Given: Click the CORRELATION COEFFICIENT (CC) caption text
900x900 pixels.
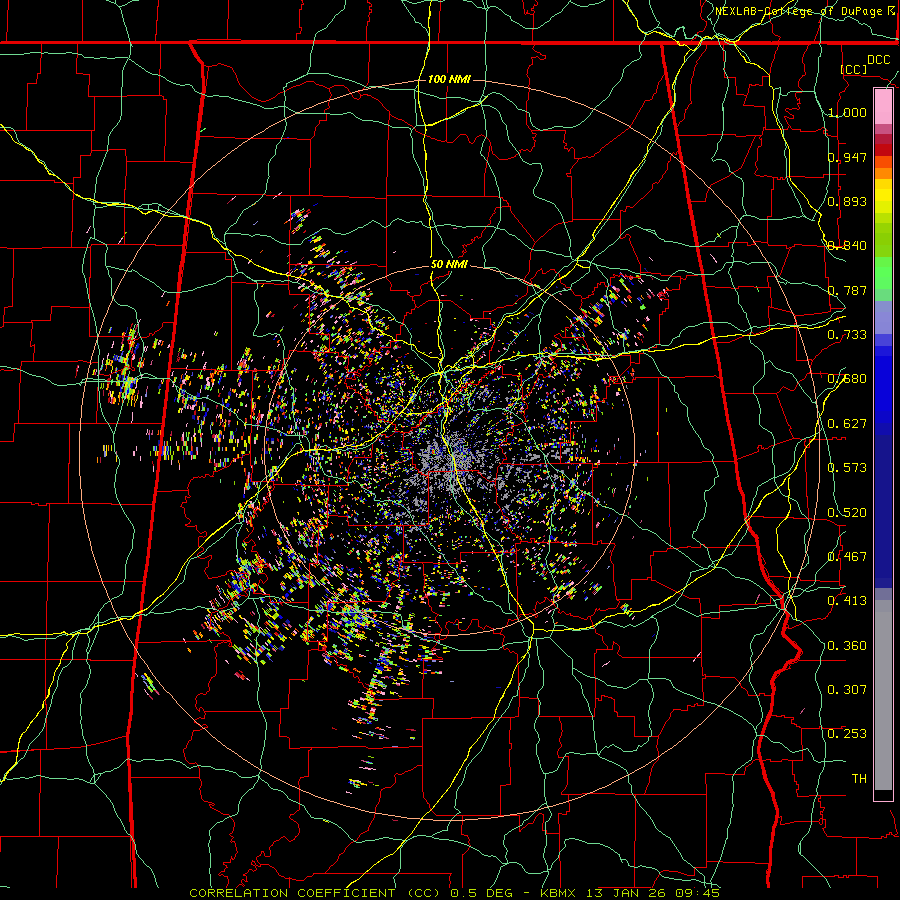Looking at the screenshot, I should [x=315, y=893].
